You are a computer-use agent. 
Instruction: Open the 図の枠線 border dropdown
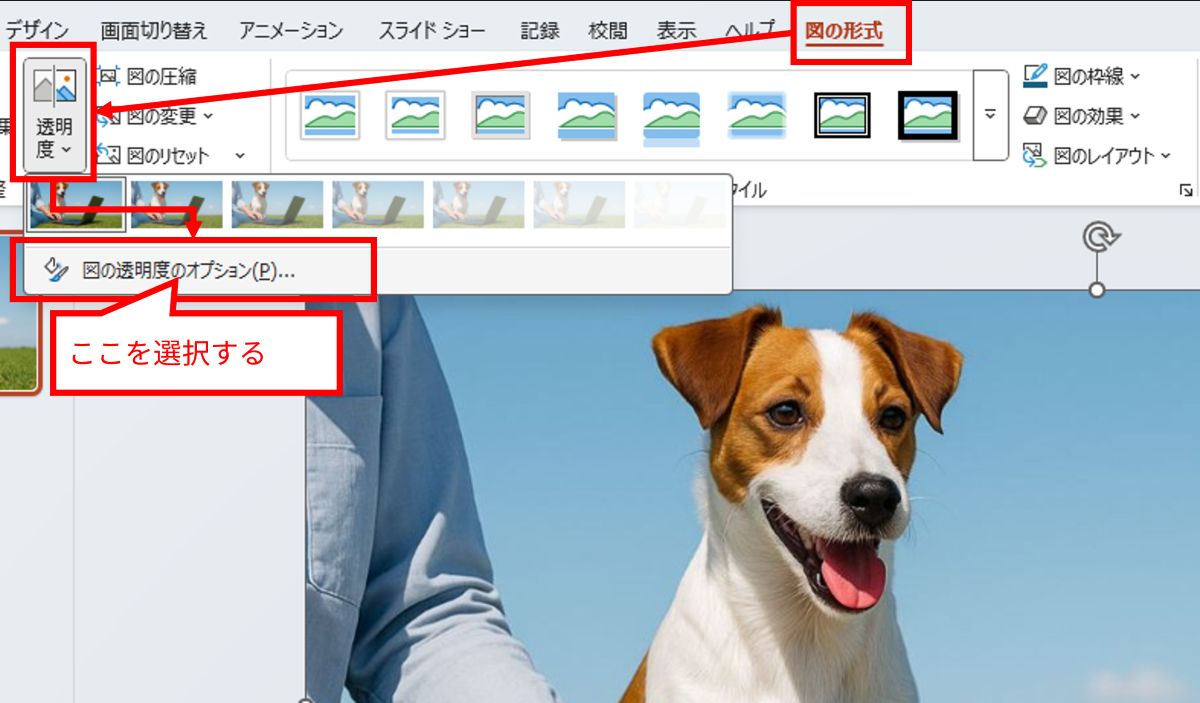coord(1082,76)
